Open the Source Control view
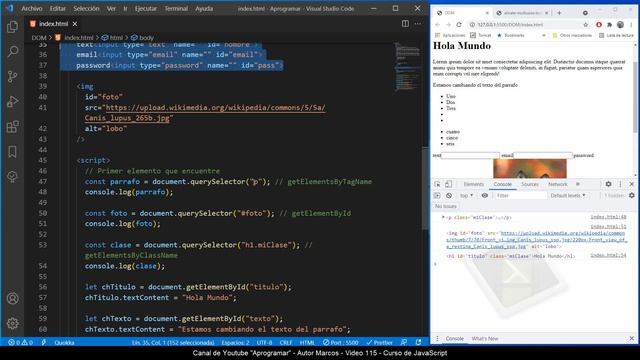The width and height of the screenshot is (640, 360). point(13,76)
